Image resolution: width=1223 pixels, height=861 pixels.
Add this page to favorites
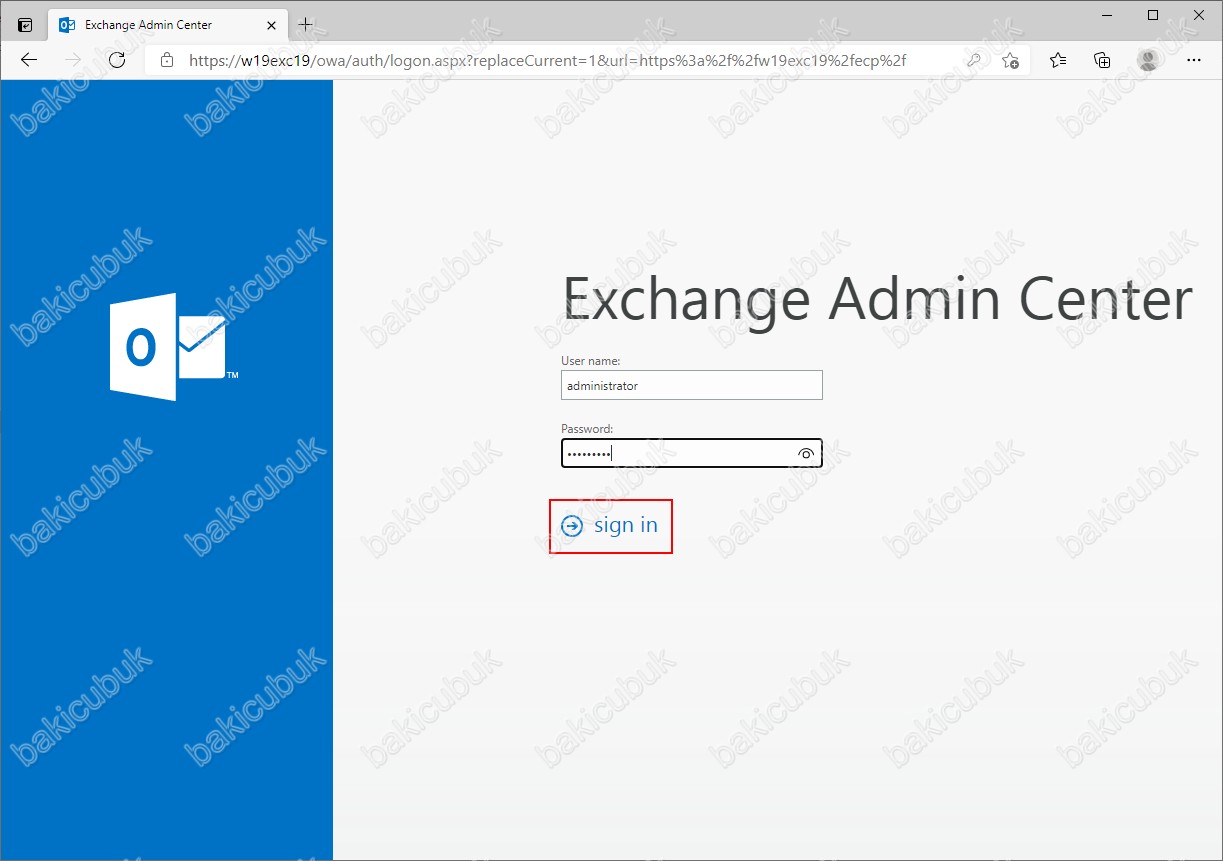point(1011,60)
